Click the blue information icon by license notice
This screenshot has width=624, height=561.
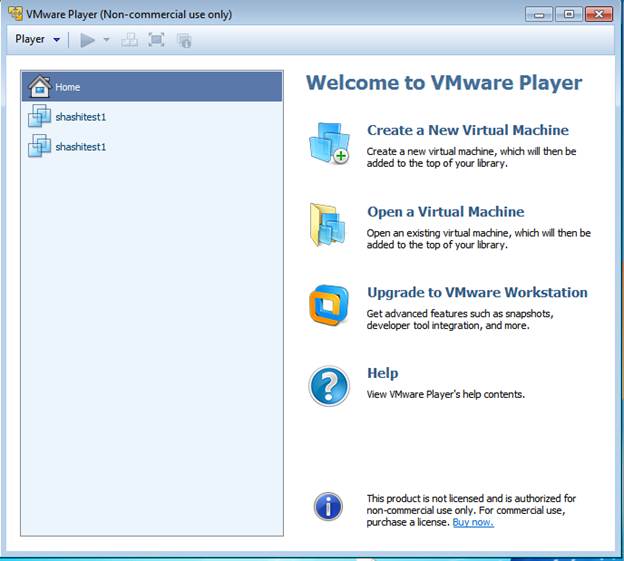click(x=328, y=506)
